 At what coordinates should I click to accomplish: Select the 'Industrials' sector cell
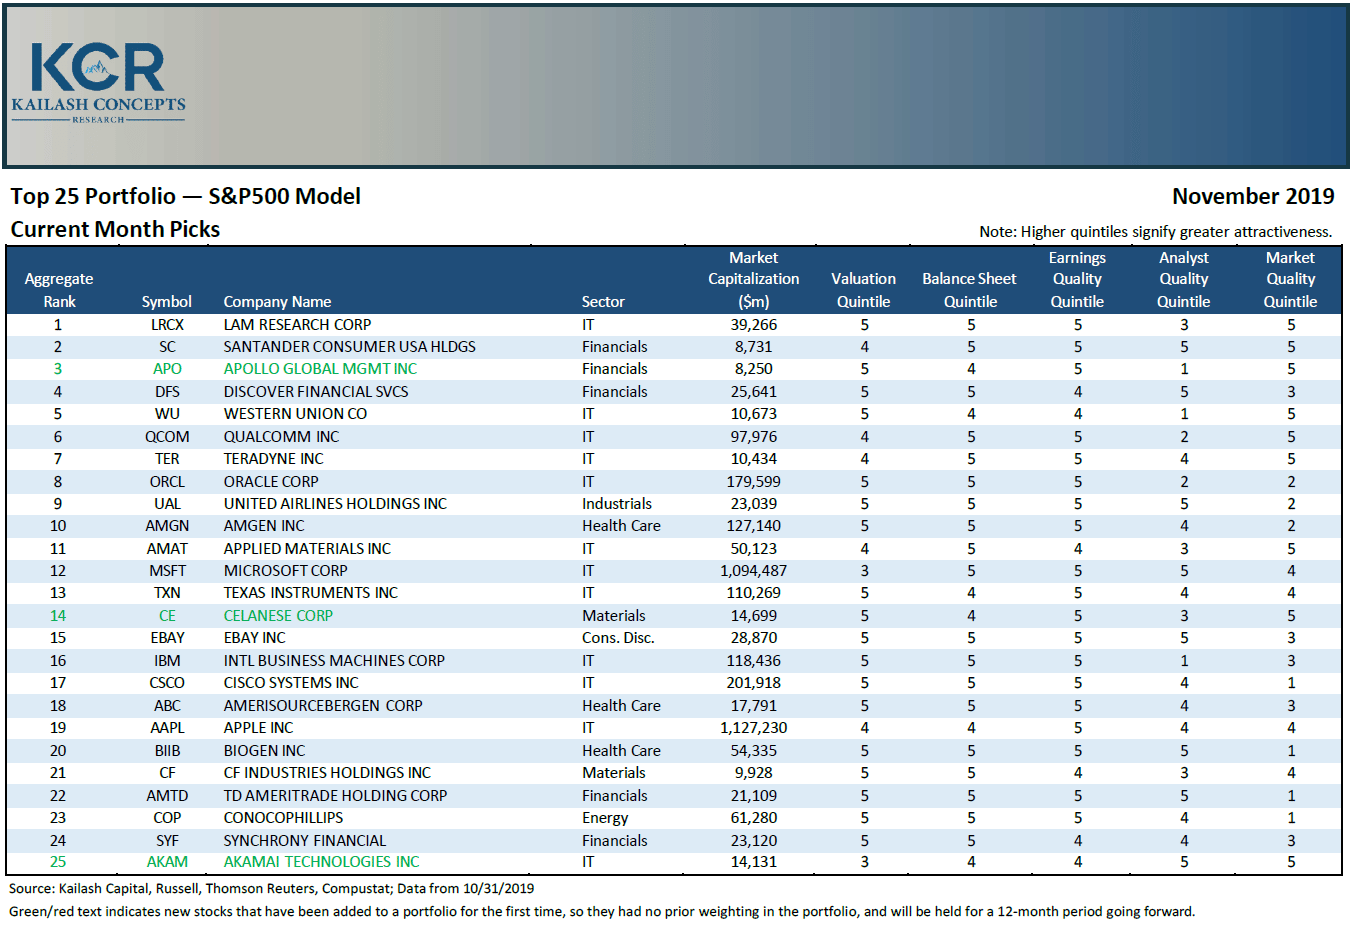pos(617,504)
